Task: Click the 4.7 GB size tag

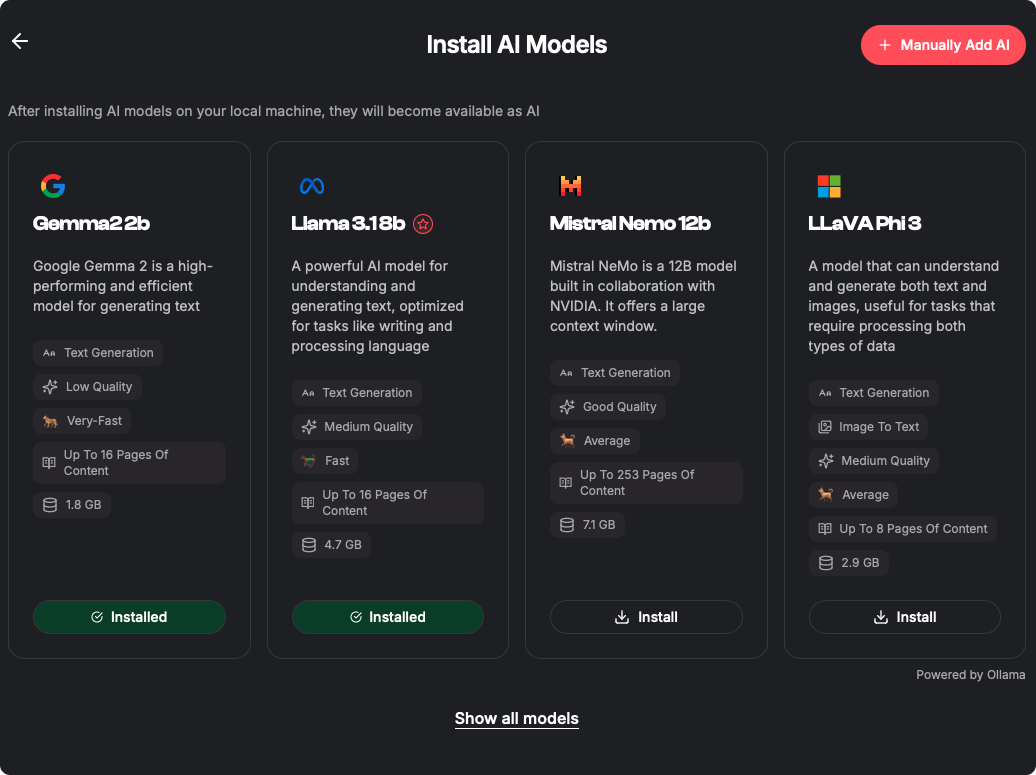Action: [331, 545]
